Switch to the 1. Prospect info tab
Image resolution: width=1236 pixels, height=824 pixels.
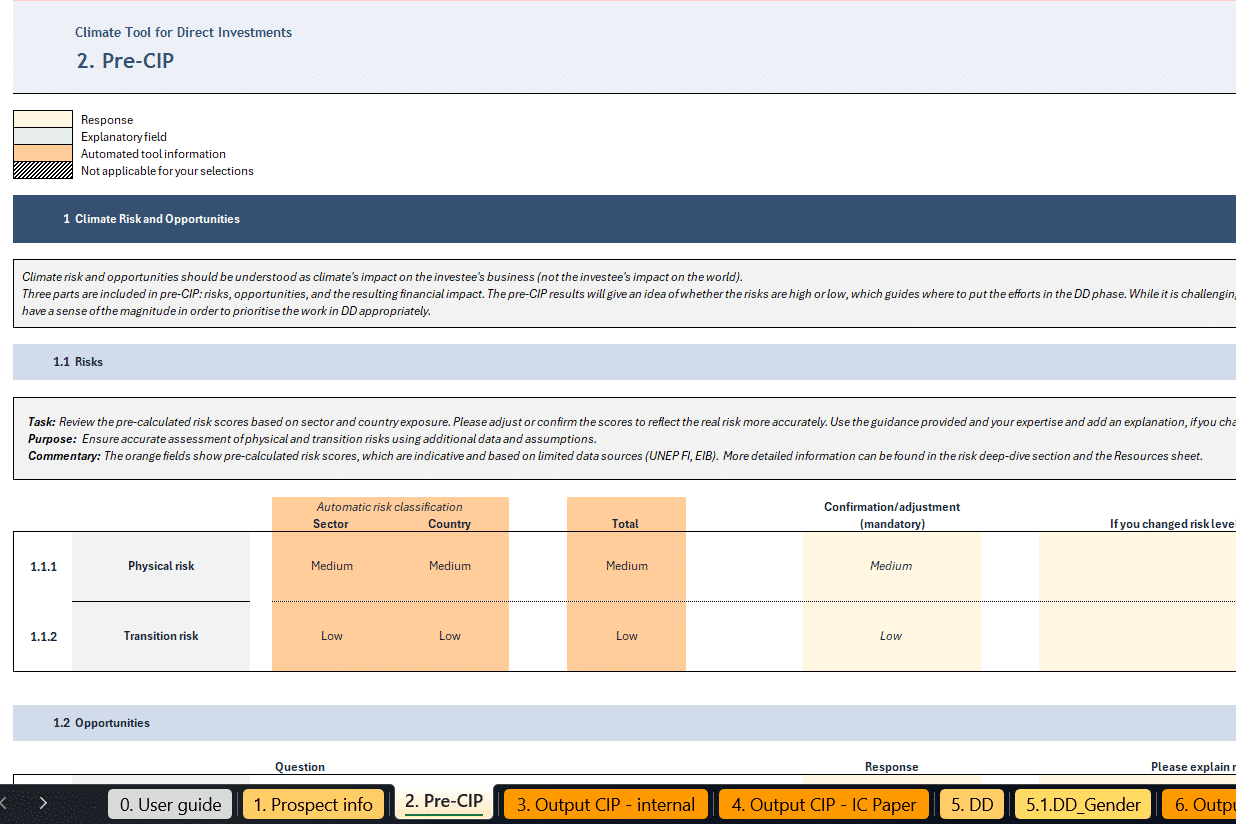[x=312, y=805]
